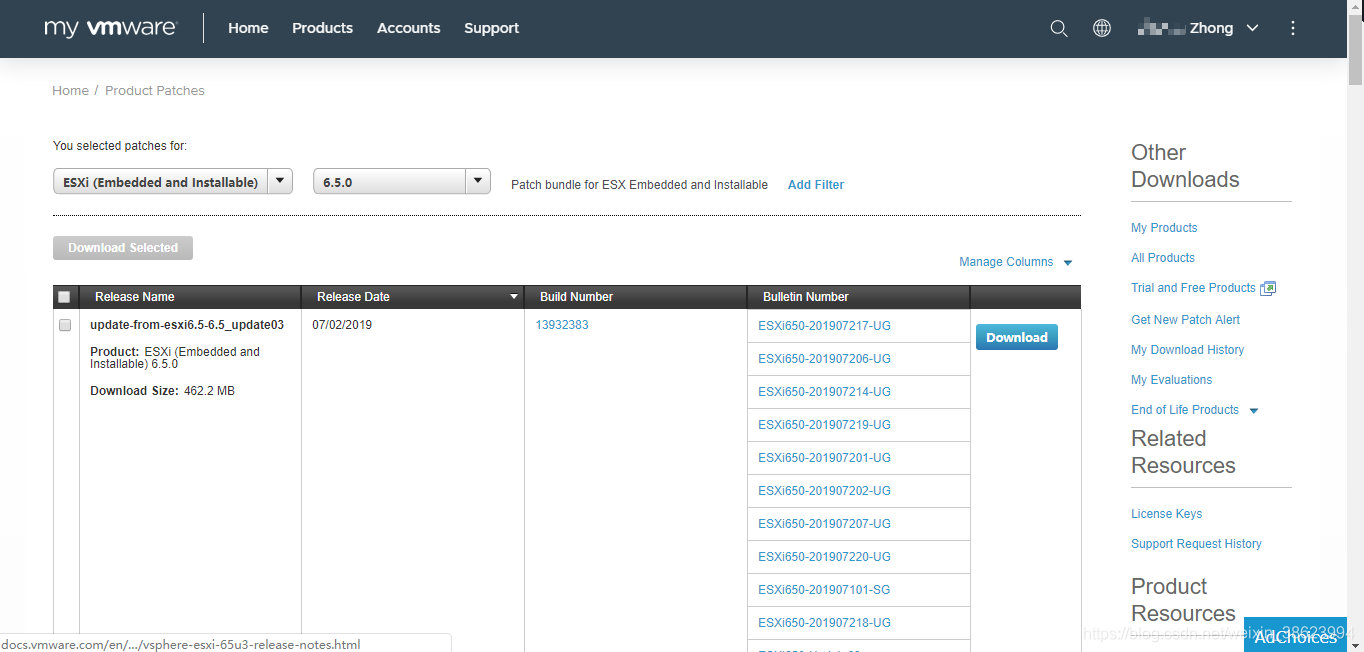Expand Manage Columns dropdown

point(1015,262)
